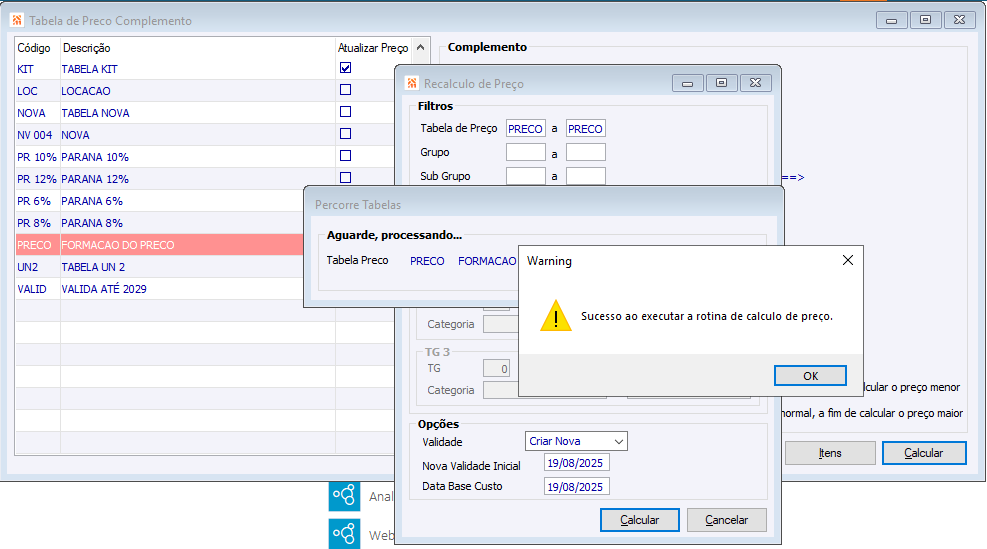Viewport: 987px width, 549px height.
Task: Check Atualizar Preço for NV 004 row
Action: pos(345,134)
